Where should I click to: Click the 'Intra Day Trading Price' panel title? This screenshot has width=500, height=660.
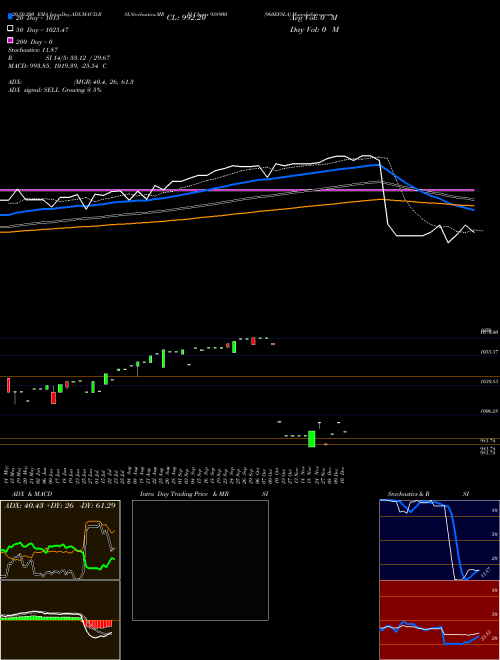click(x=204, y=494)
